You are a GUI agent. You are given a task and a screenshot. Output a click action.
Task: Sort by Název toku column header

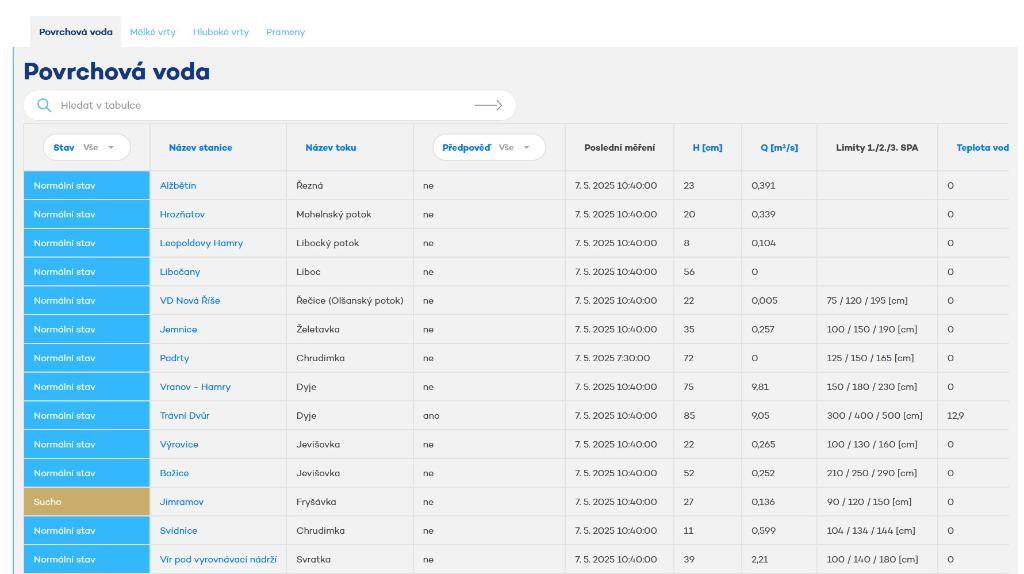point(330,148)
